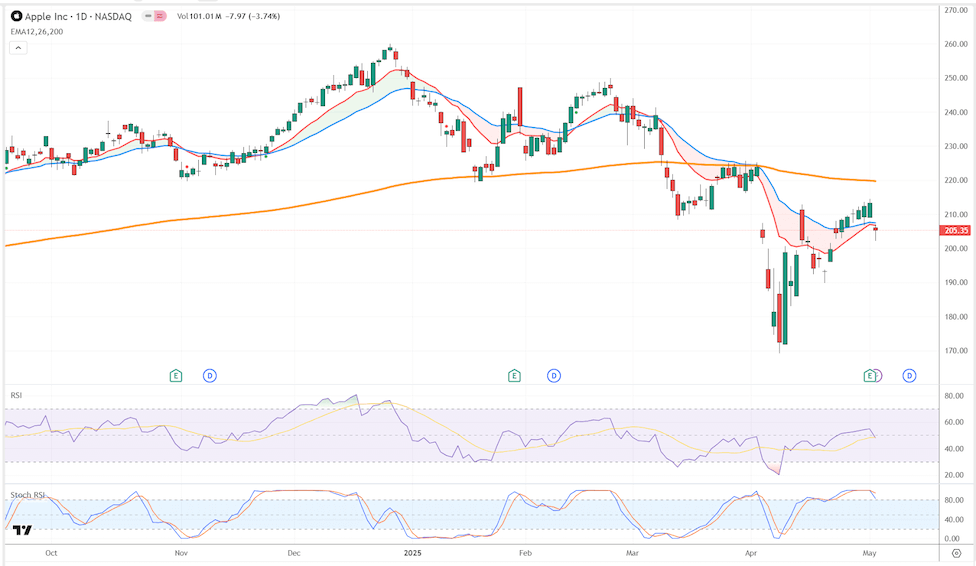Viewport: 976px width, 566px height.
Task: Click the Oct label on time axis
Action: pos(51,553)
